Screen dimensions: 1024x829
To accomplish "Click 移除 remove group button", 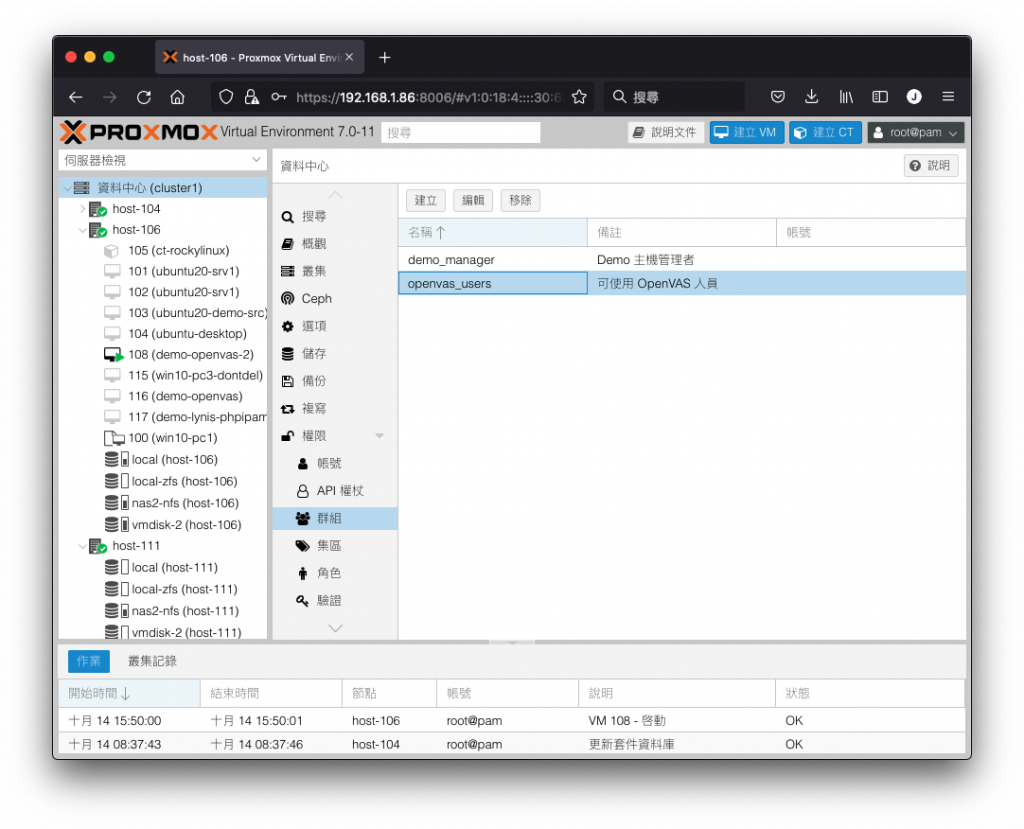I will (x=520, y=200).
